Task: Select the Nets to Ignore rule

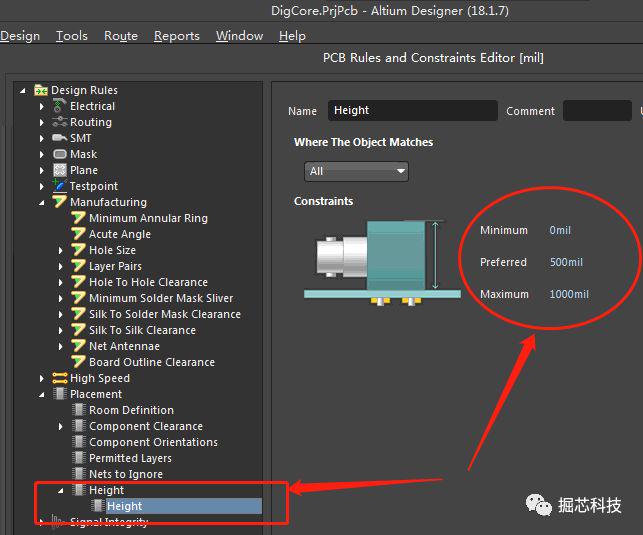Action: point(126,474)
